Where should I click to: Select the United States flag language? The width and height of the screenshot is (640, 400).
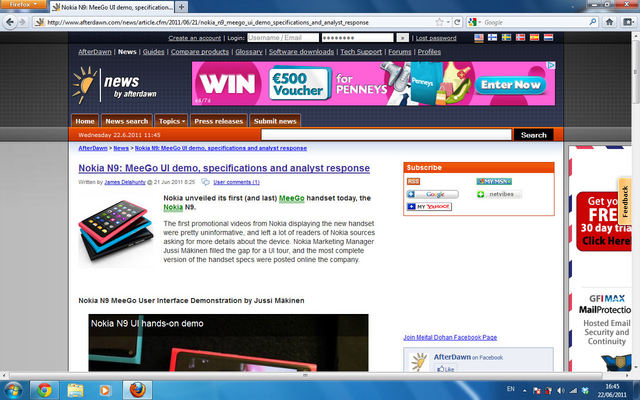[479, 38]
